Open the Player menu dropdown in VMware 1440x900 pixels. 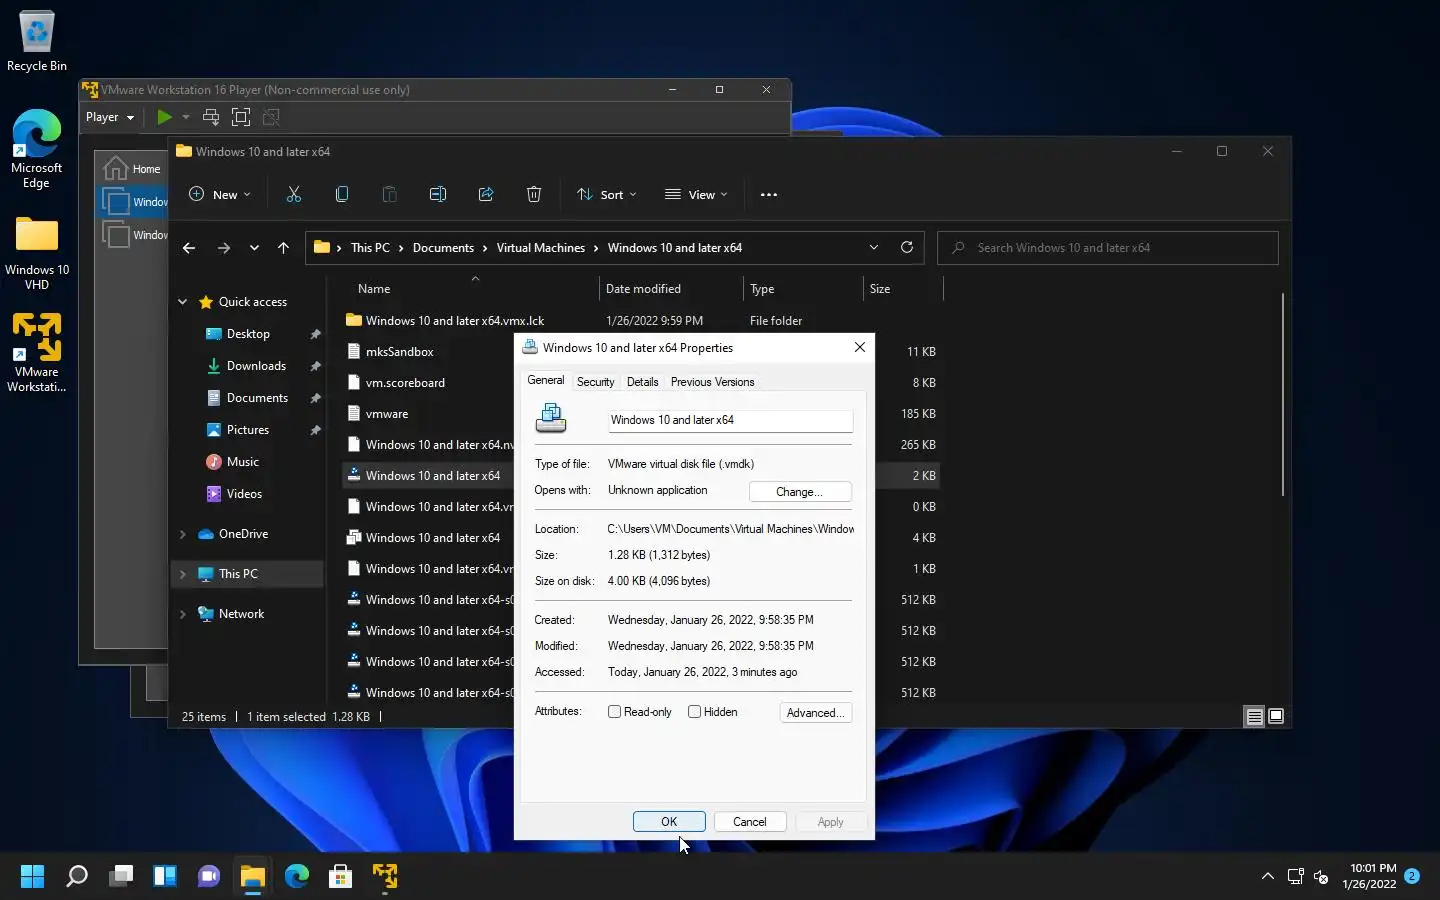point(110,117)
